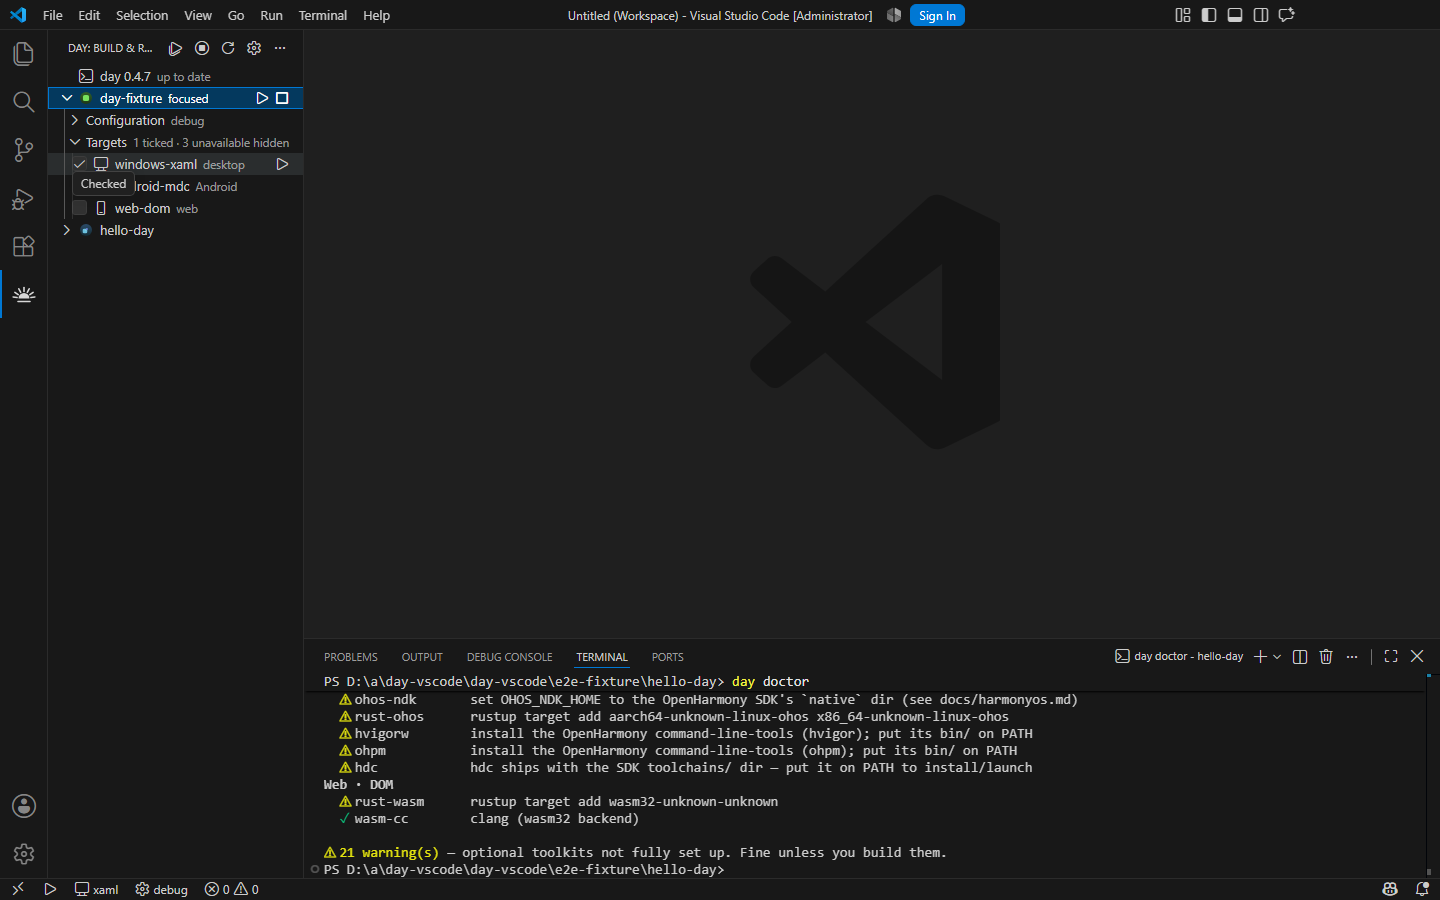1440x900 pixels.
Task: Switch to the Output tab
Action: click(422, 657)
